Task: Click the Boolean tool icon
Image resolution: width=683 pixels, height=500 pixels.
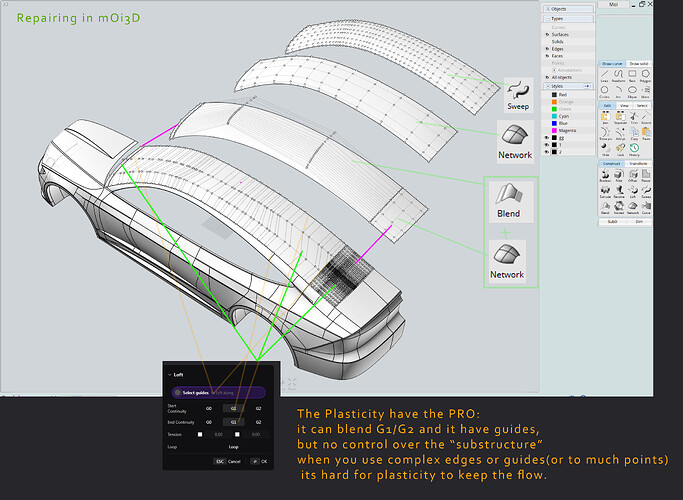Action: 605,176
